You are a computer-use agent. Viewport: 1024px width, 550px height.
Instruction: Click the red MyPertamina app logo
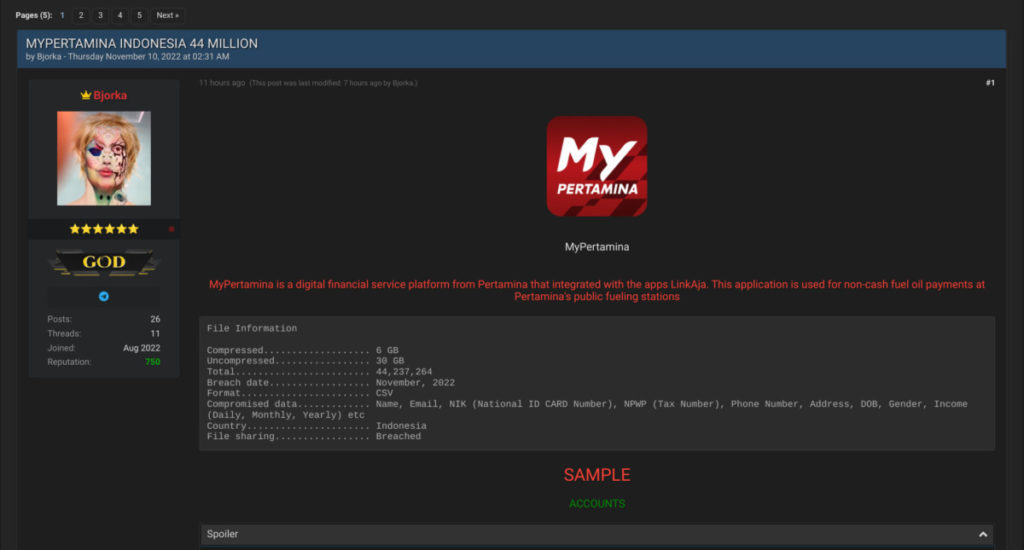click(596, 166)
